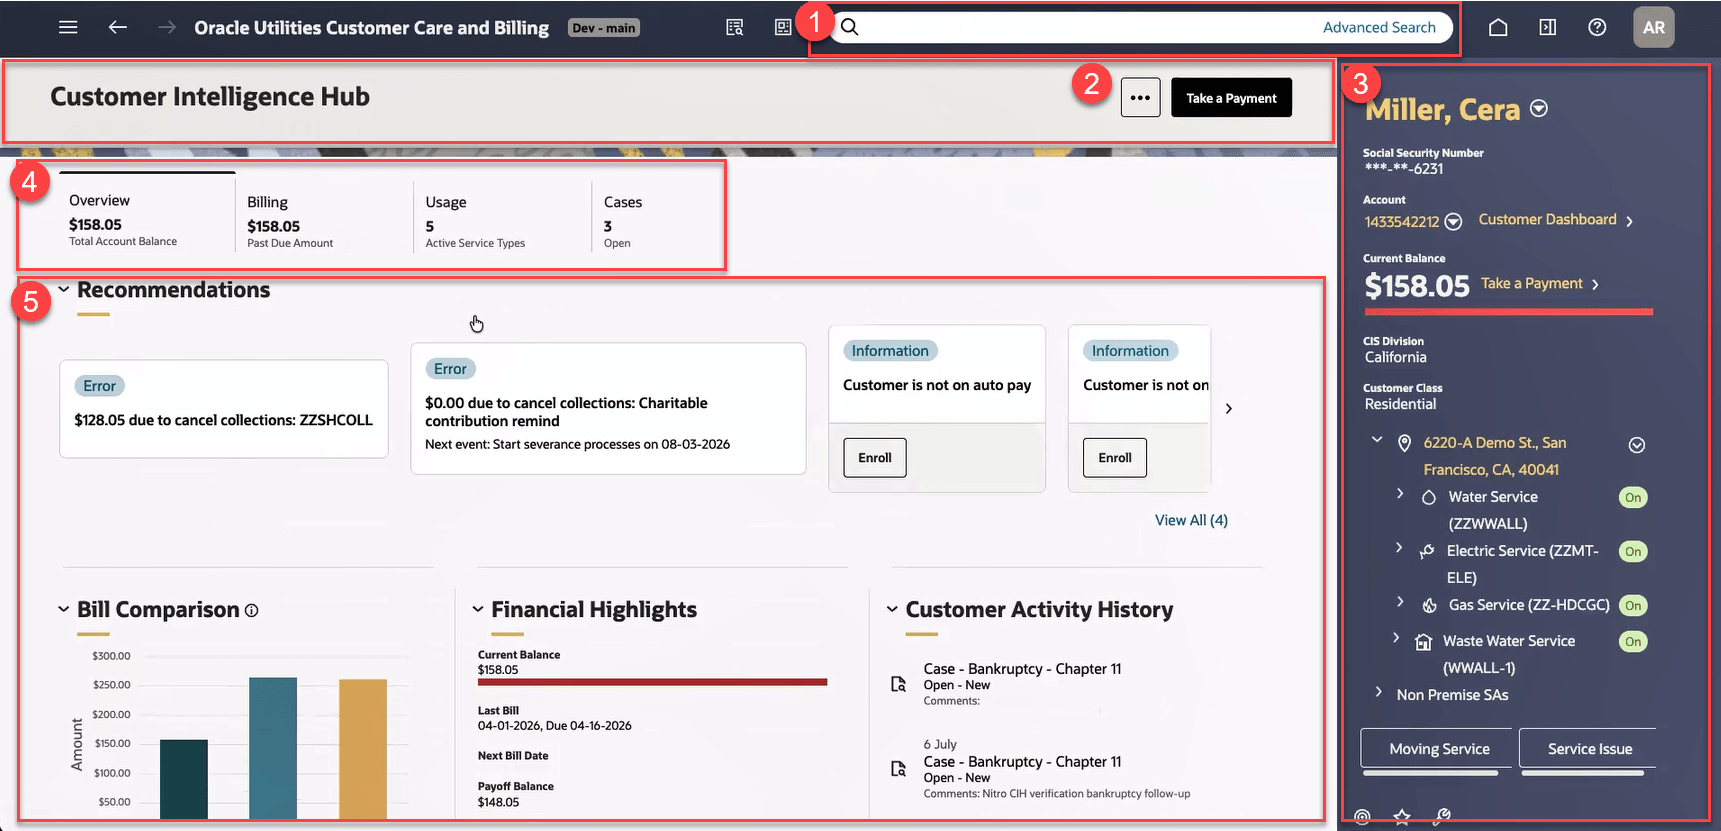Open the AR user profile avatar
1721x831 pixels.
pos(1654,27)
